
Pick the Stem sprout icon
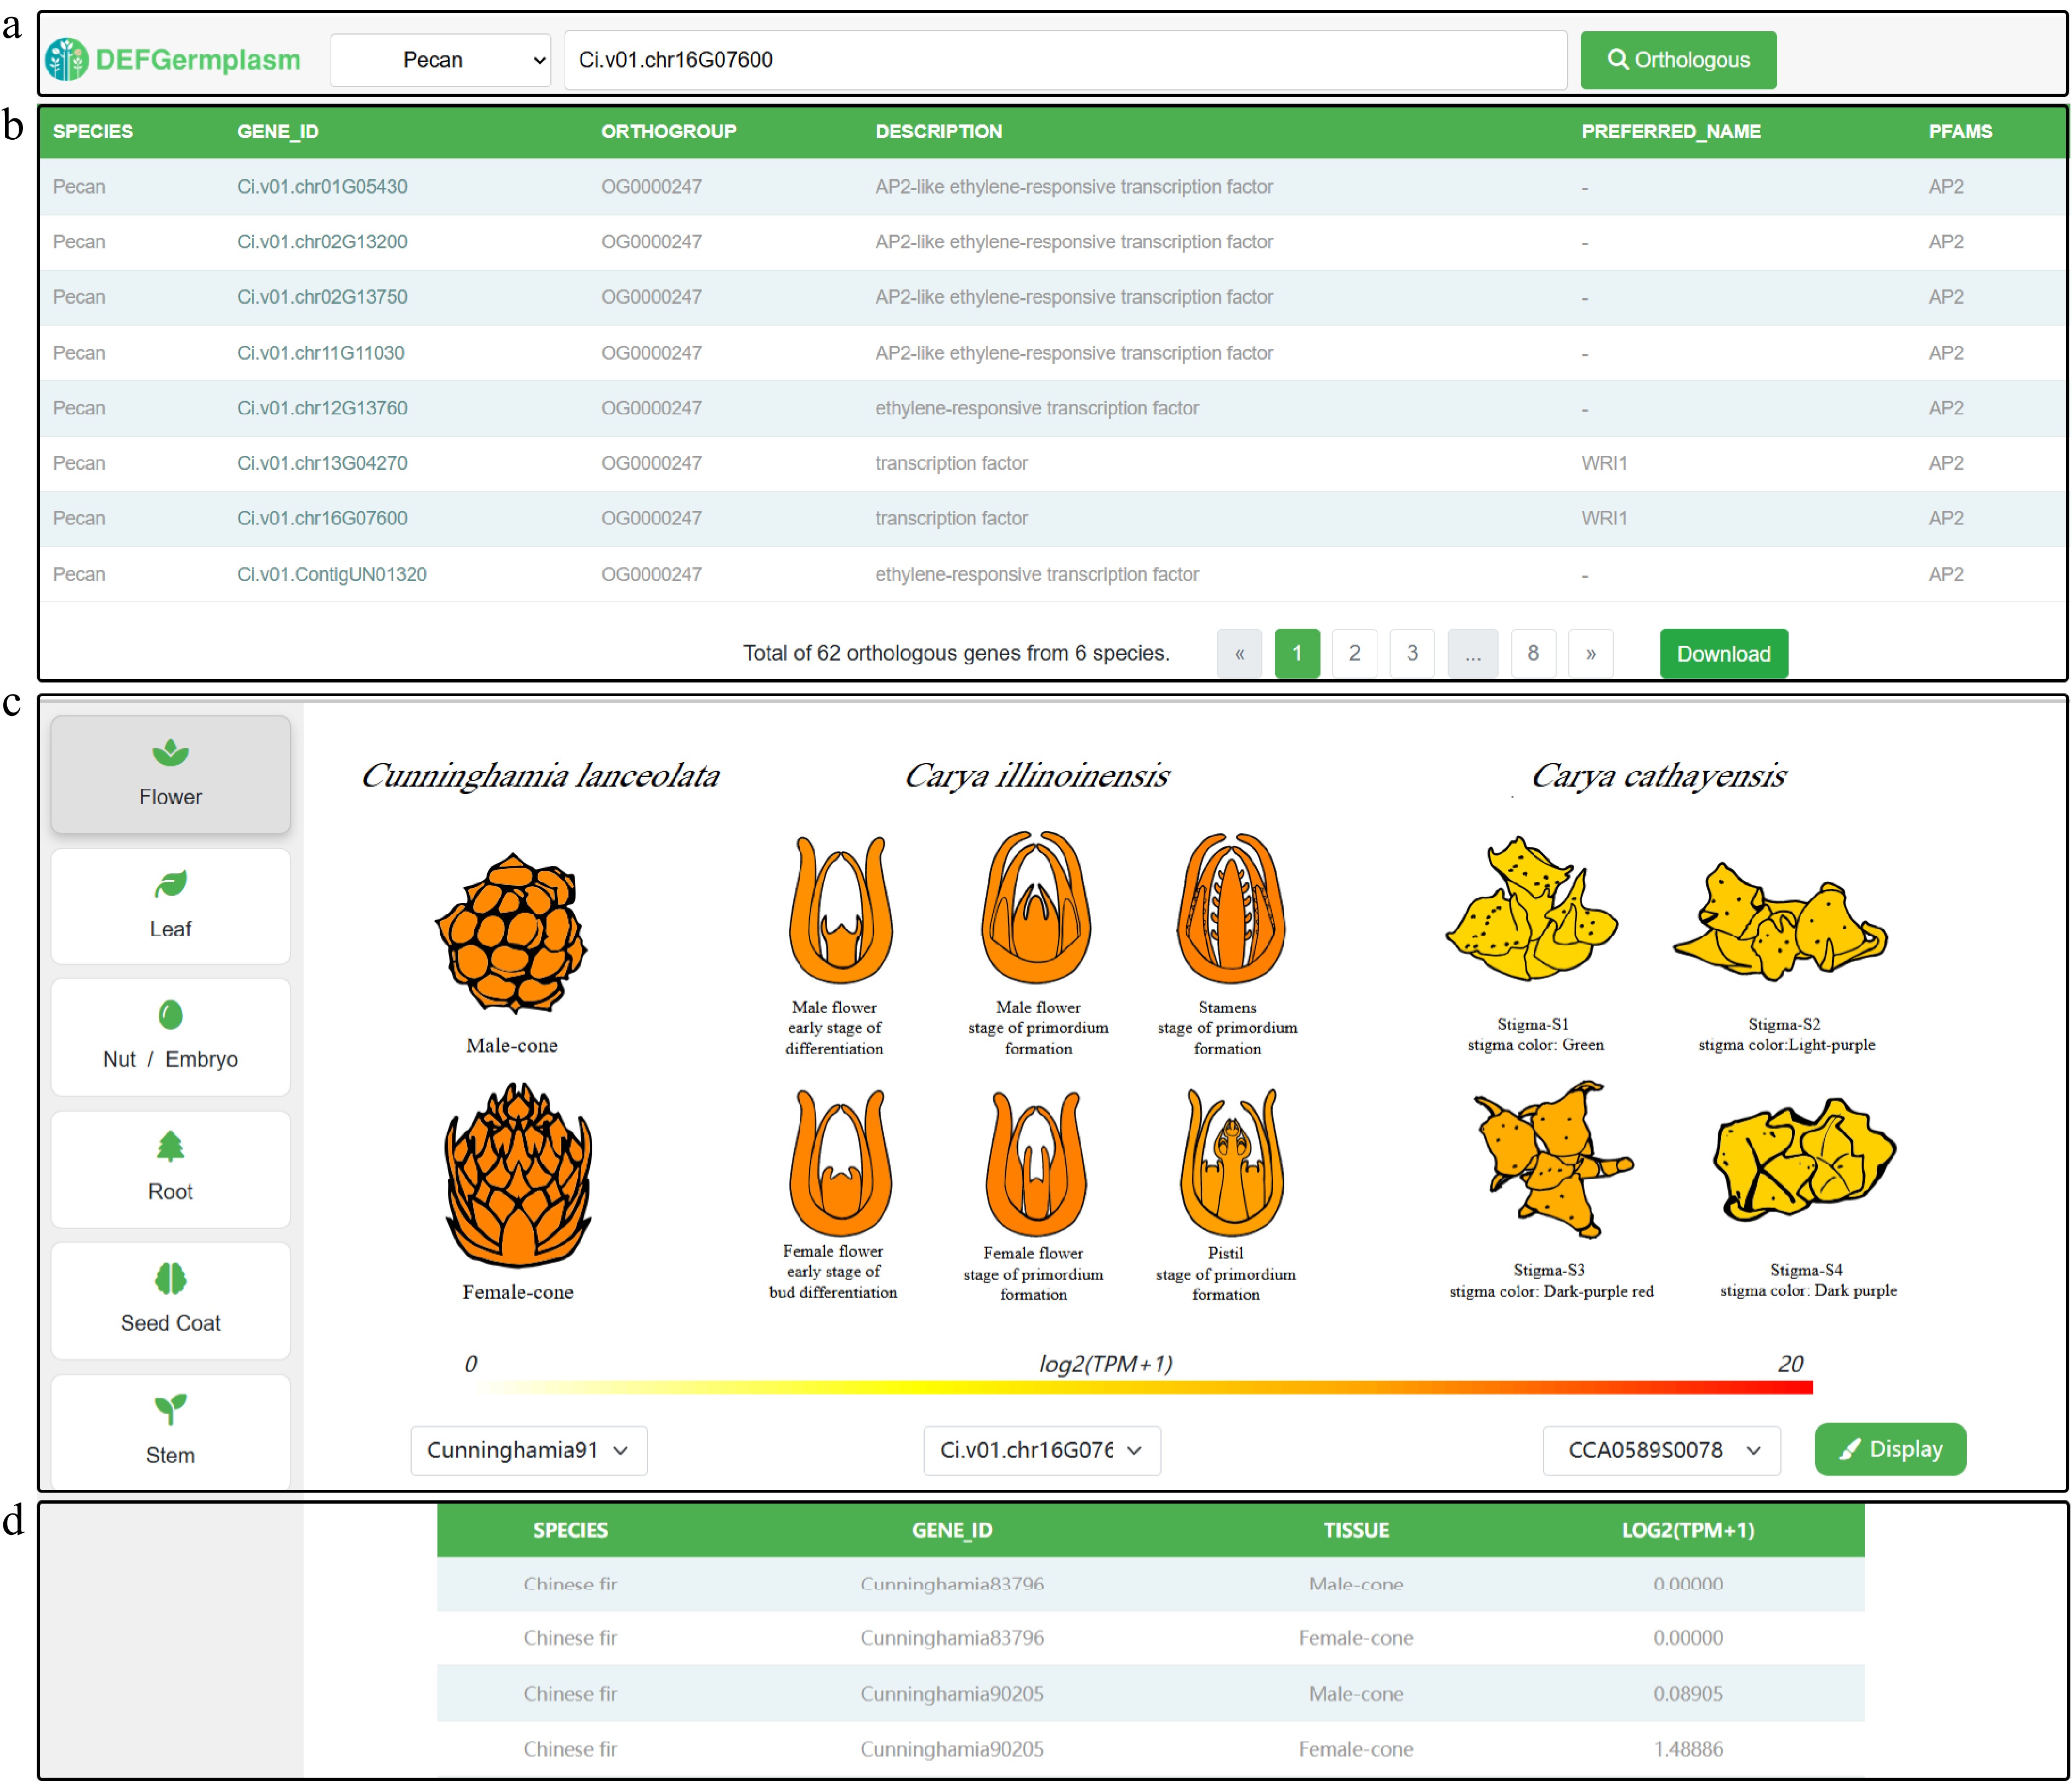coord(170,1409)
